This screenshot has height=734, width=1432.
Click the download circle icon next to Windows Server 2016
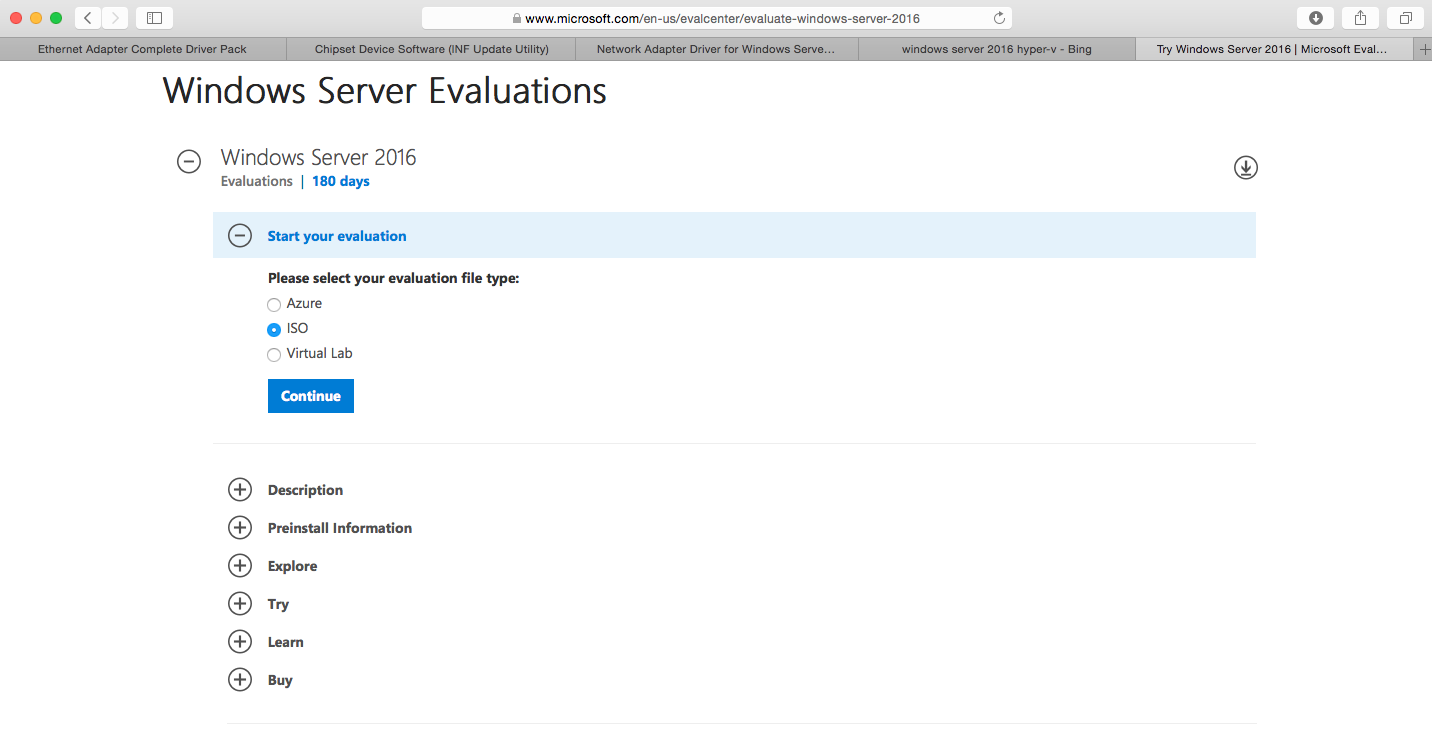point(1245,167)
